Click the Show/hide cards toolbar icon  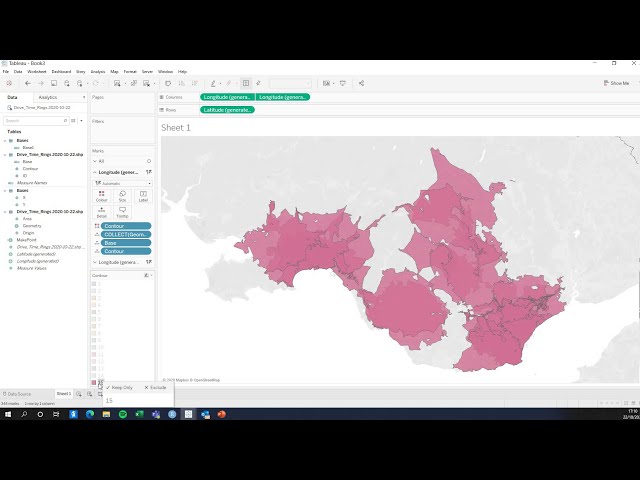pos(327,83)
